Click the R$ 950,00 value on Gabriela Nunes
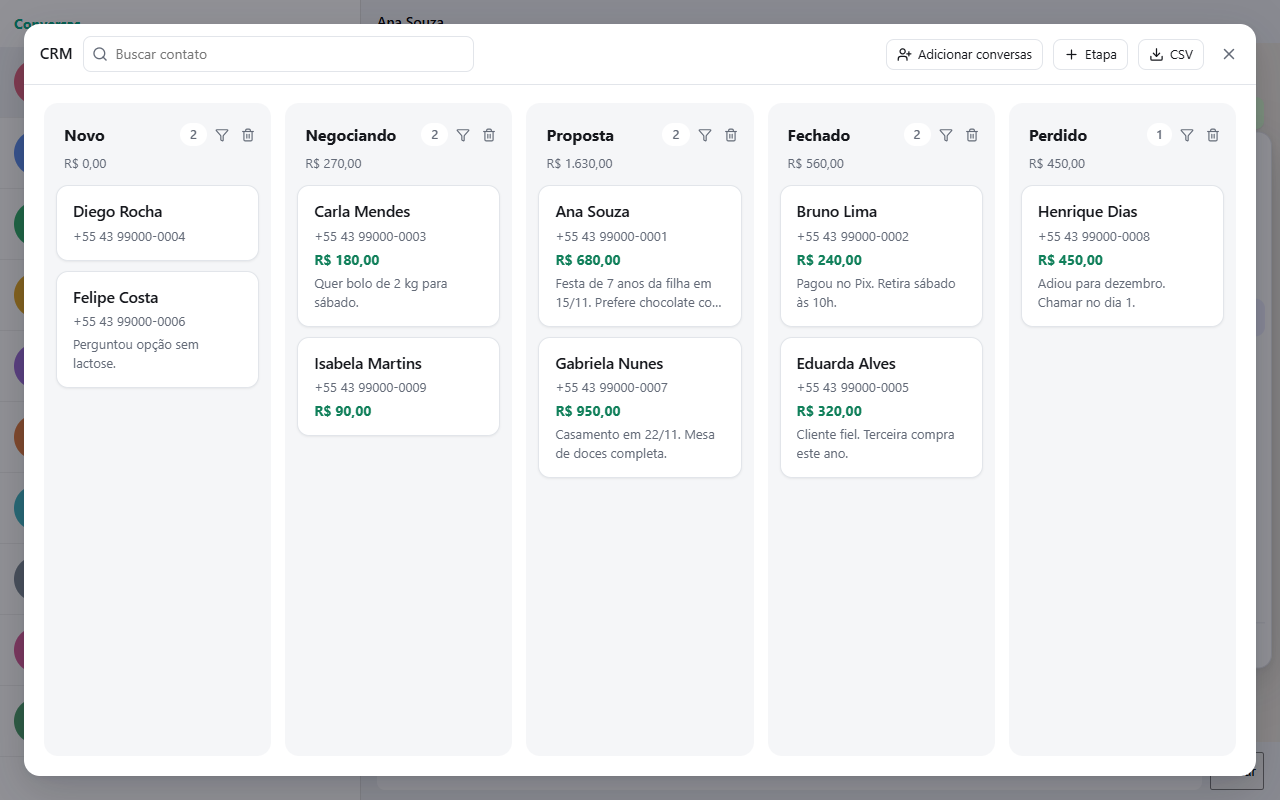The image size is (1280, 800). (x=588, y=411)
